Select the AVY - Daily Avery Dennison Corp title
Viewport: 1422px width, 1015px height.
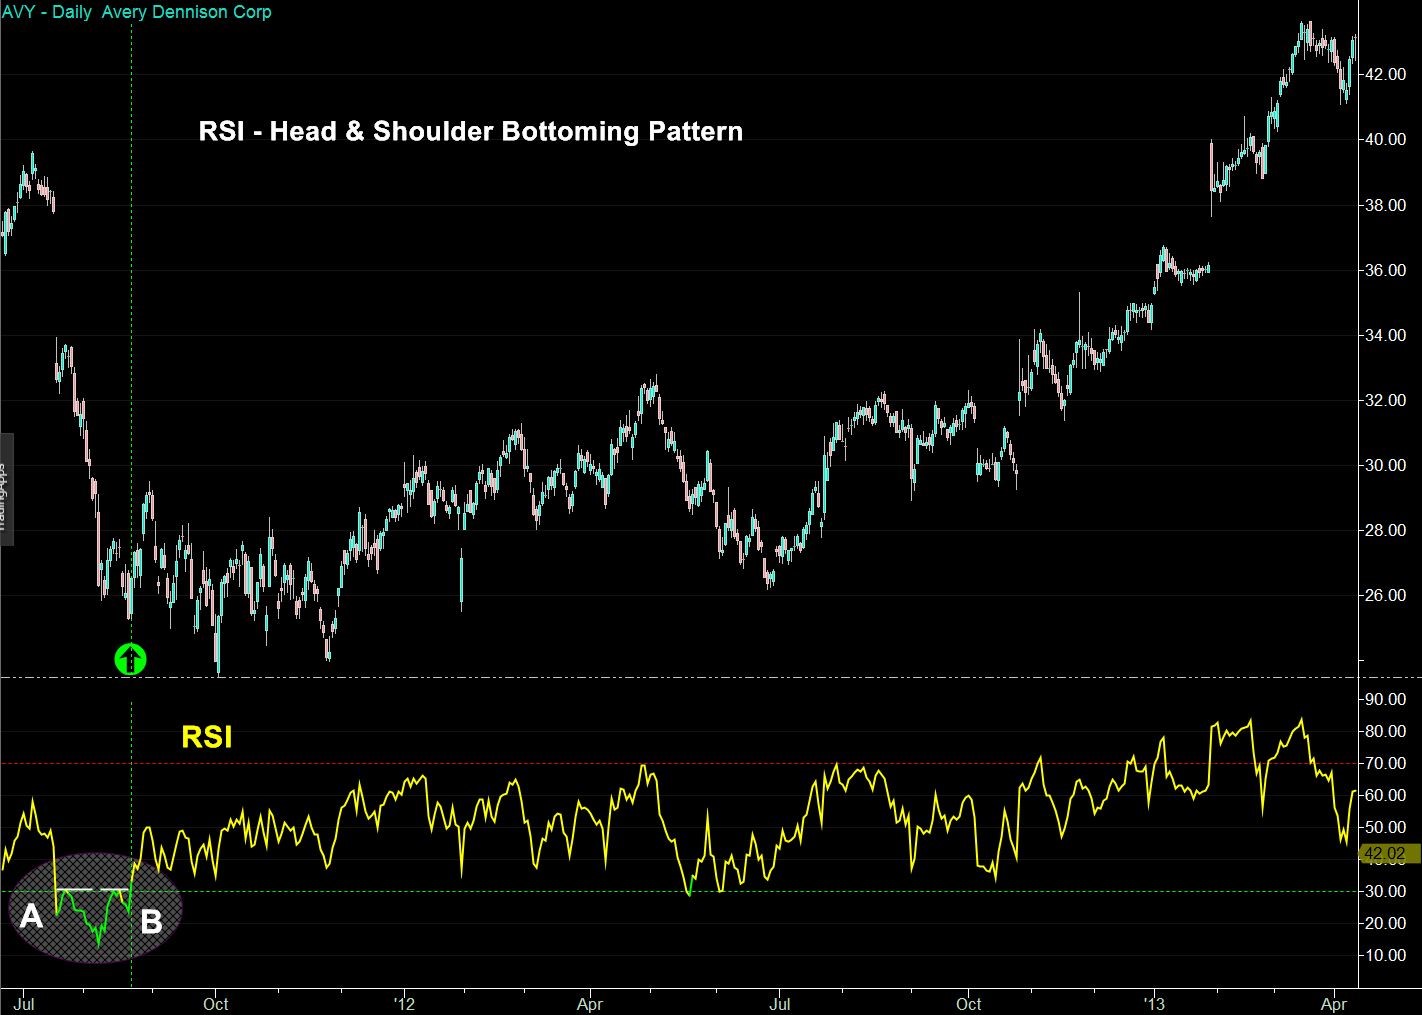pyautogui.click(x=135, y=12)
